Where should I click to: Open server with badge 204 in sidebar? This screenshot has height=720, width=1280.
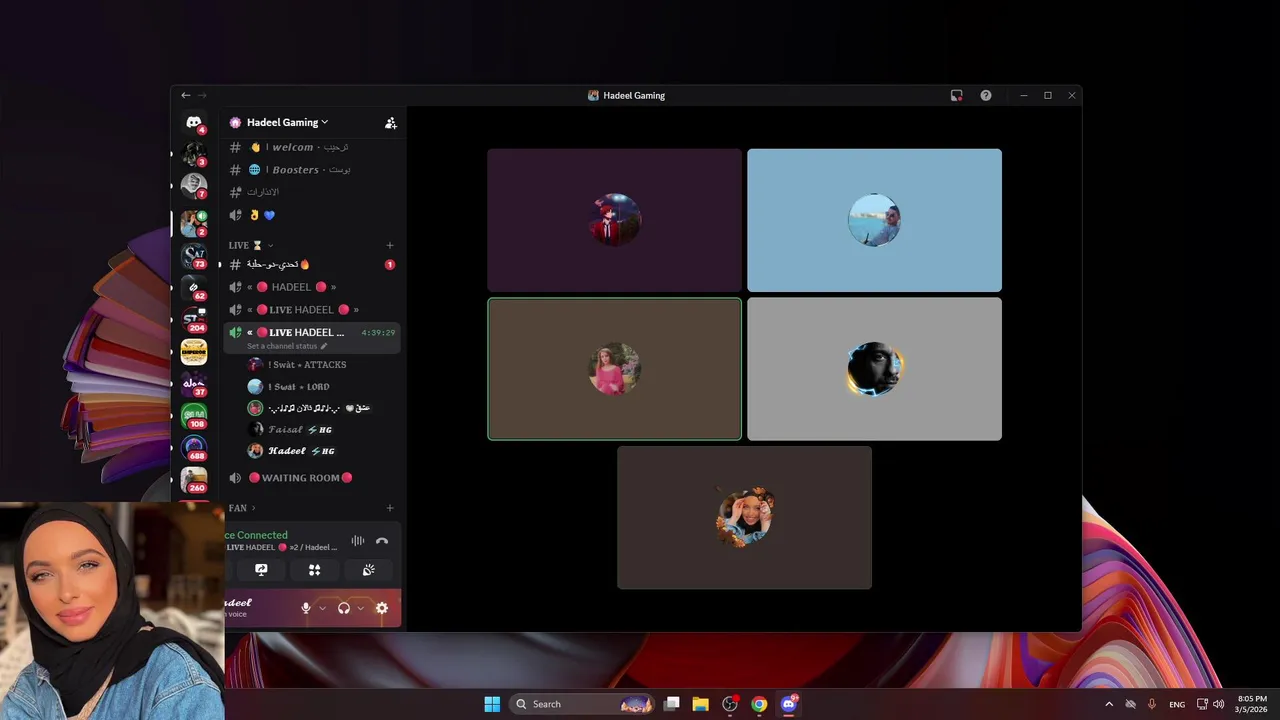[x=193, y=320]
